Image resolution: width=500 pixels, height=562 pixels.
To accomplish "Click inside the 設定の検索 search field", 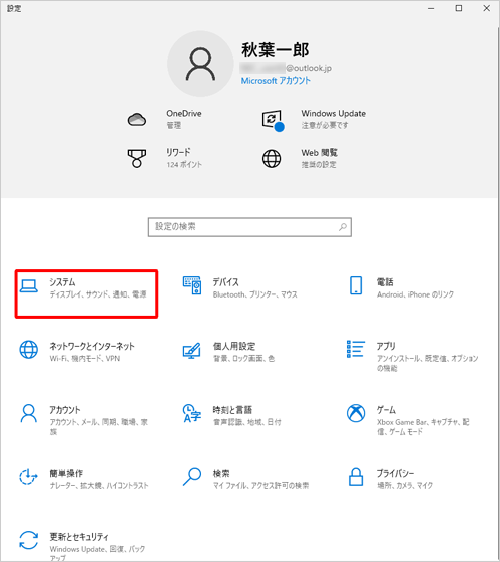I will (x=250, y=227).
